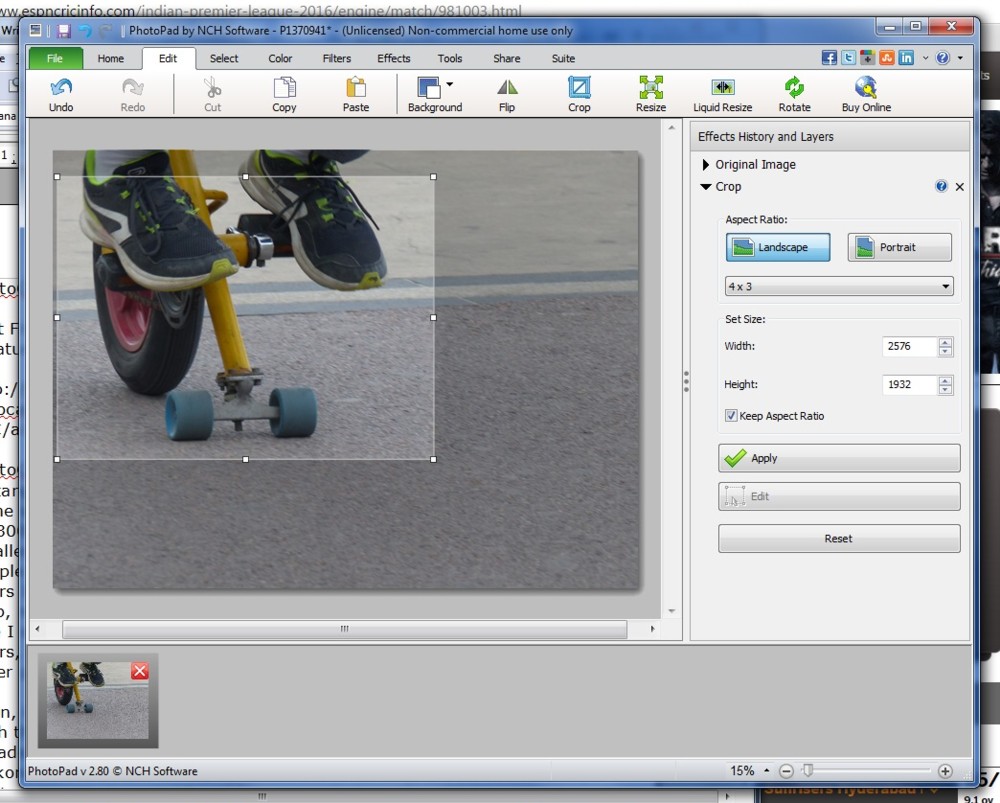This screenshot has width=1000, height=803.
Task: Apply the crop selection
Action: click(x=839, y=458)
